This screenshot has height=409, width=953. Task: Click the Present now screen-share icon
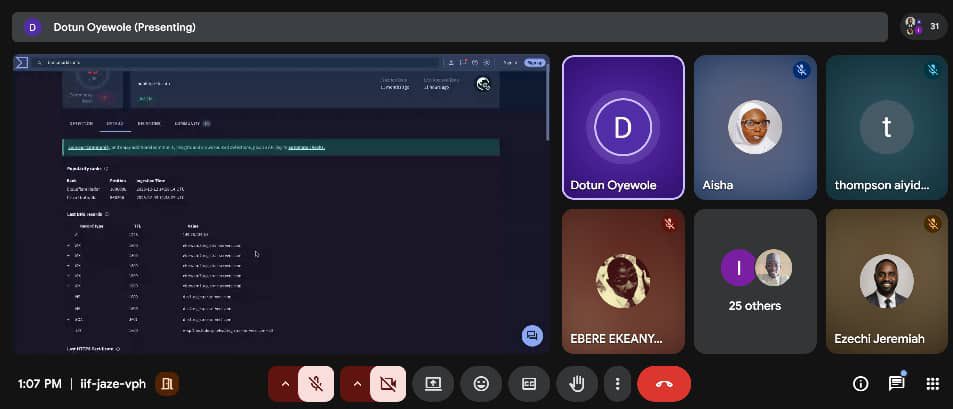click(x=433, y=384)
